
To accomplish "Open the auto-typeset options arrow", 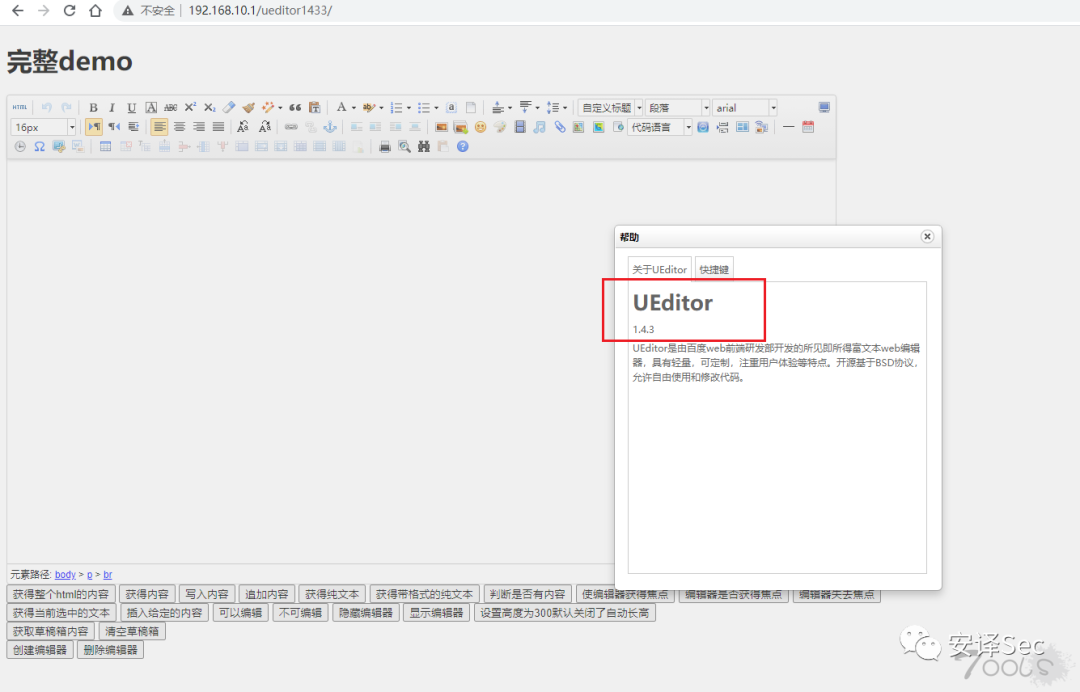I will coord(280,108).
